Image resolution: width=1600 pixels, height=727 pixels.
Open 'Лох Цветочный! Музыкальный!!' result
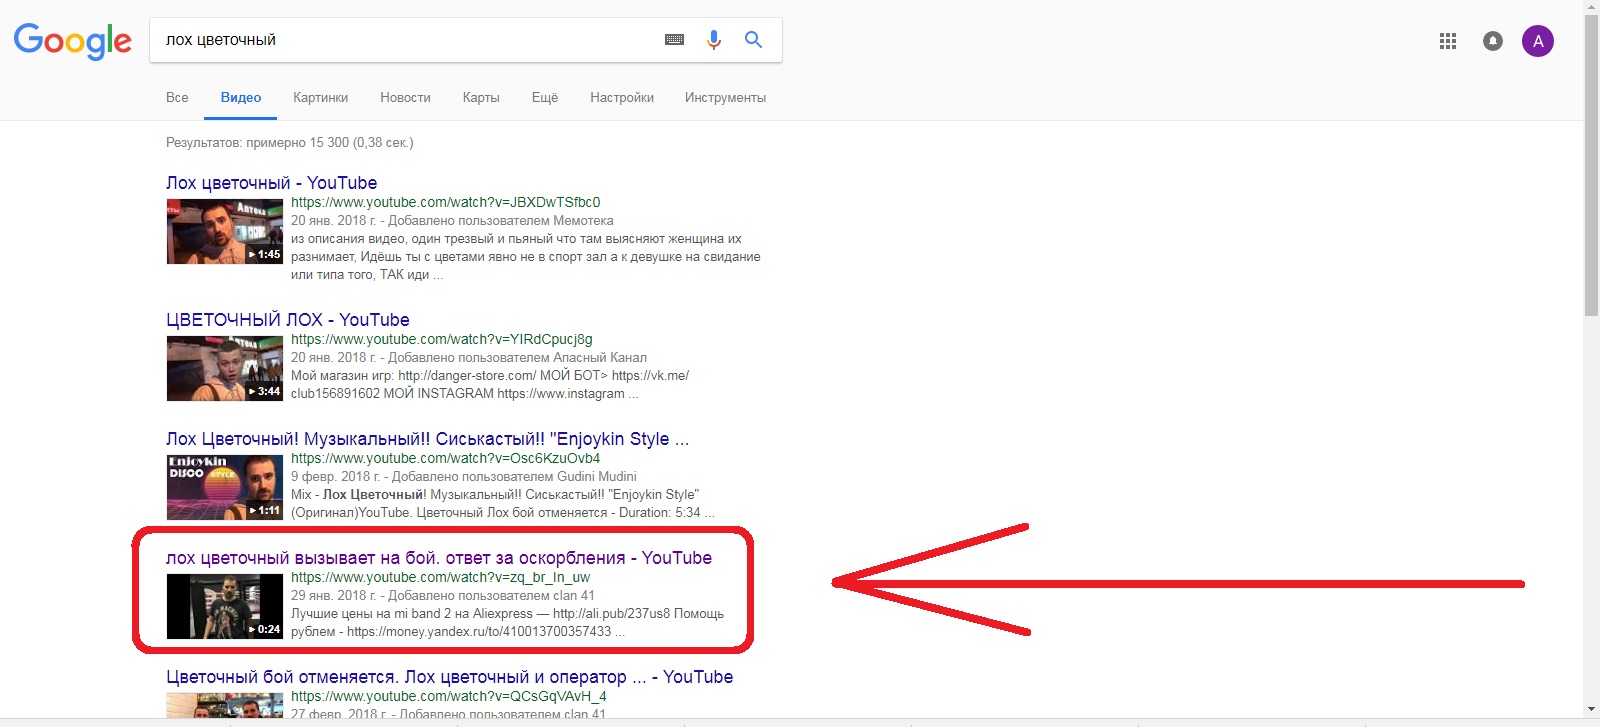[427, 439]
